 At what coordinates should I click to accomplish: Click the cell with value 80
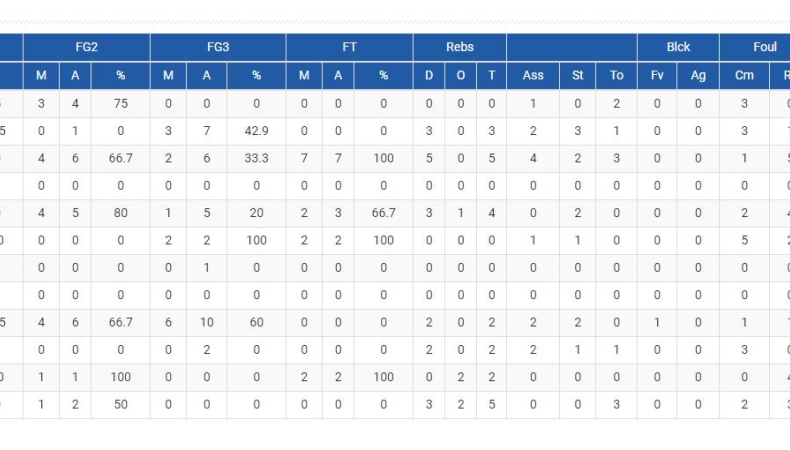point(120,212)
